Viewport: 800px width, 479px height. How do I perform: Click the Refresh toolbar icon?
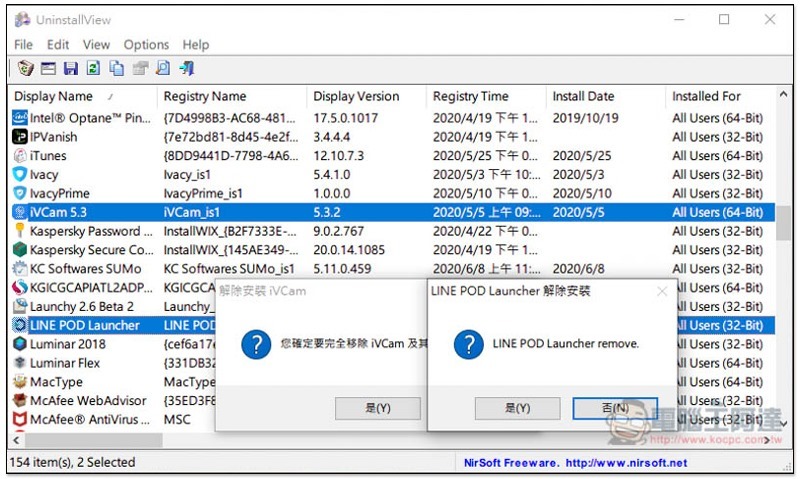[x=94, y=69]
